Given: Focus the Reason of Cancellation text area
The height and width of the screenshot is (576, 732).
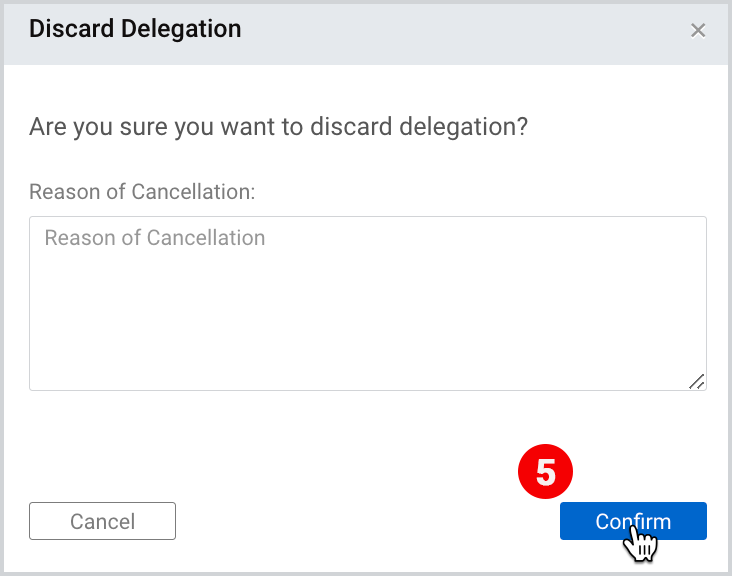Looking at the screenshot, I should click(x=368, y=303).
